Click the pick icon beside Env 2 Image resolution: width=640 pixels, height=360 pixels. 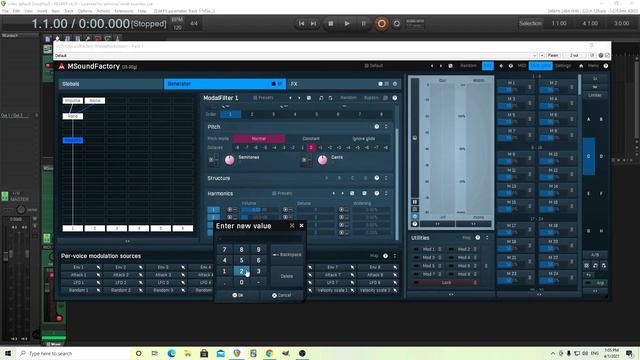[140, 267]
